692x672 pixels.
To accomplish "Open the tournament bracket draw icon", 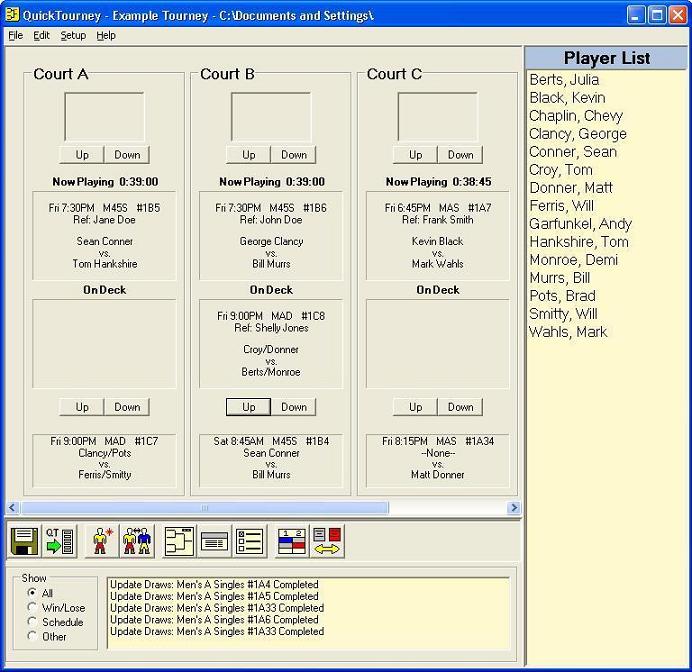I will [x=179, y=541].
